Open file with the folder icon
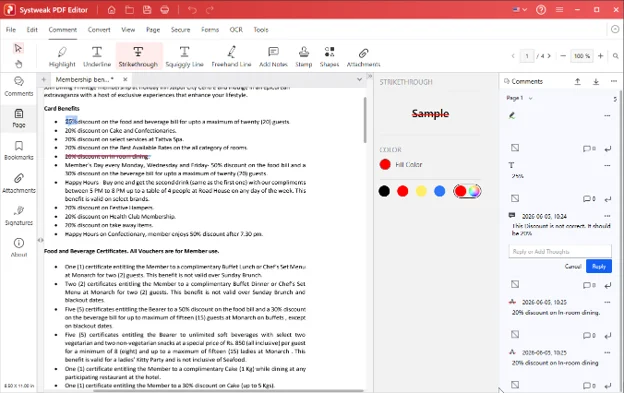Image resolution: width=624 pixels, height=393 pixels. click(x=129, y=10)
